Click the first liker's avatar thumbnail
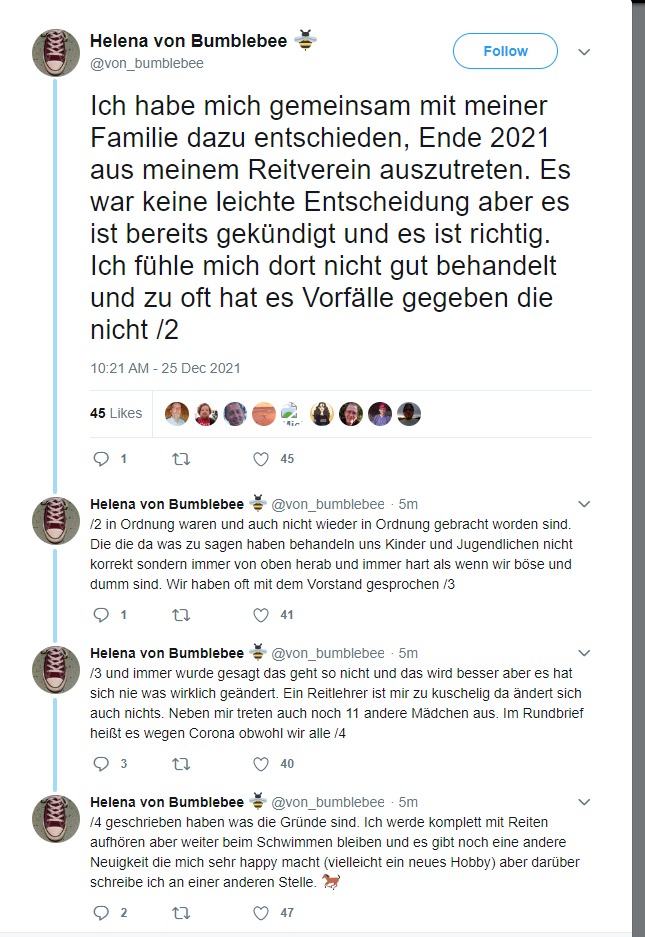The height and width of the screenshot is (937, 645). click(x=176, y=413)
